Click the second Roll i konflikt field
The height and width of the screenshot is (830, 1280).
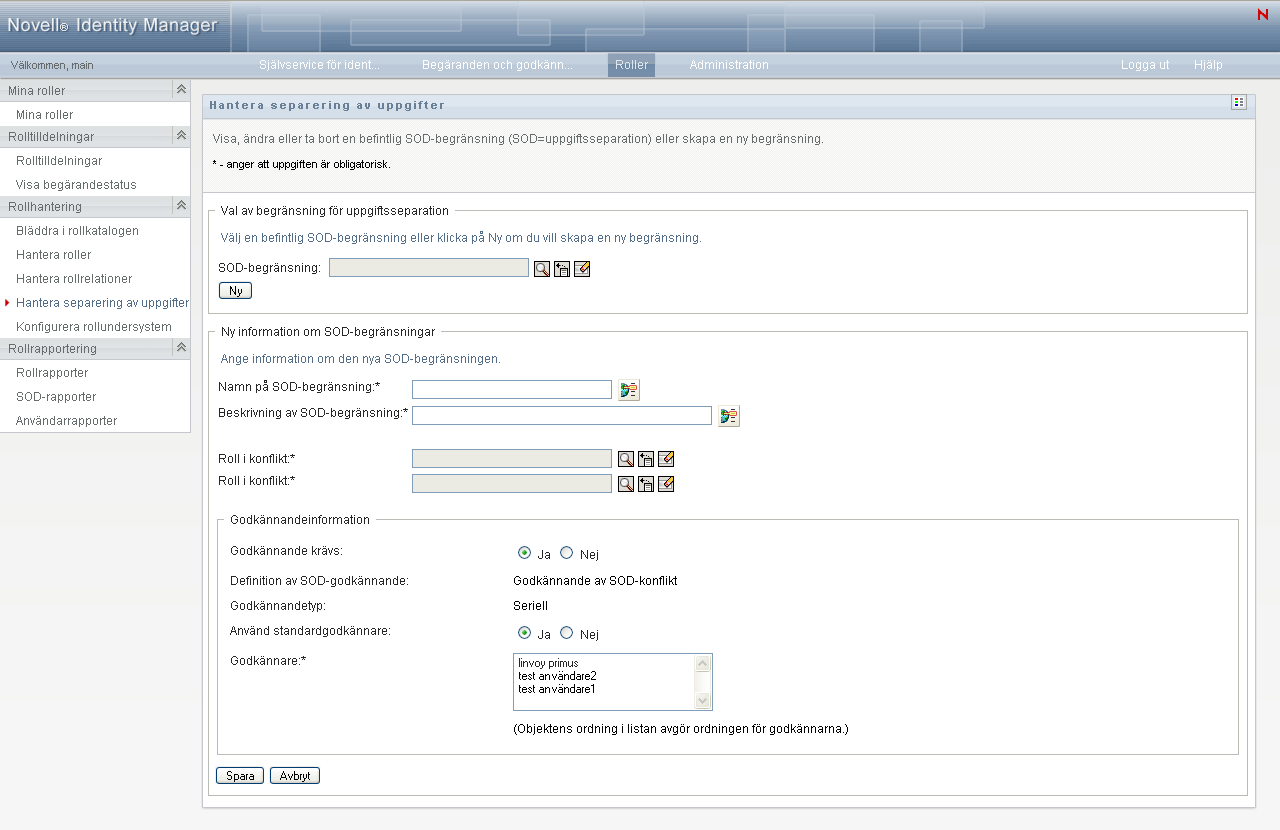coord(512,484)
